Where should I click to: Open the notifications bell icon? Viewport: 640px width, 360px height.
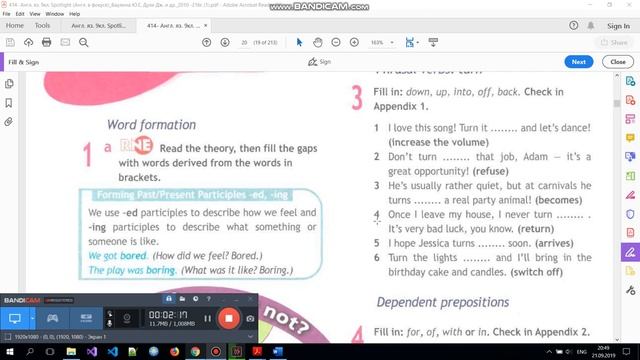coord(591,26)
